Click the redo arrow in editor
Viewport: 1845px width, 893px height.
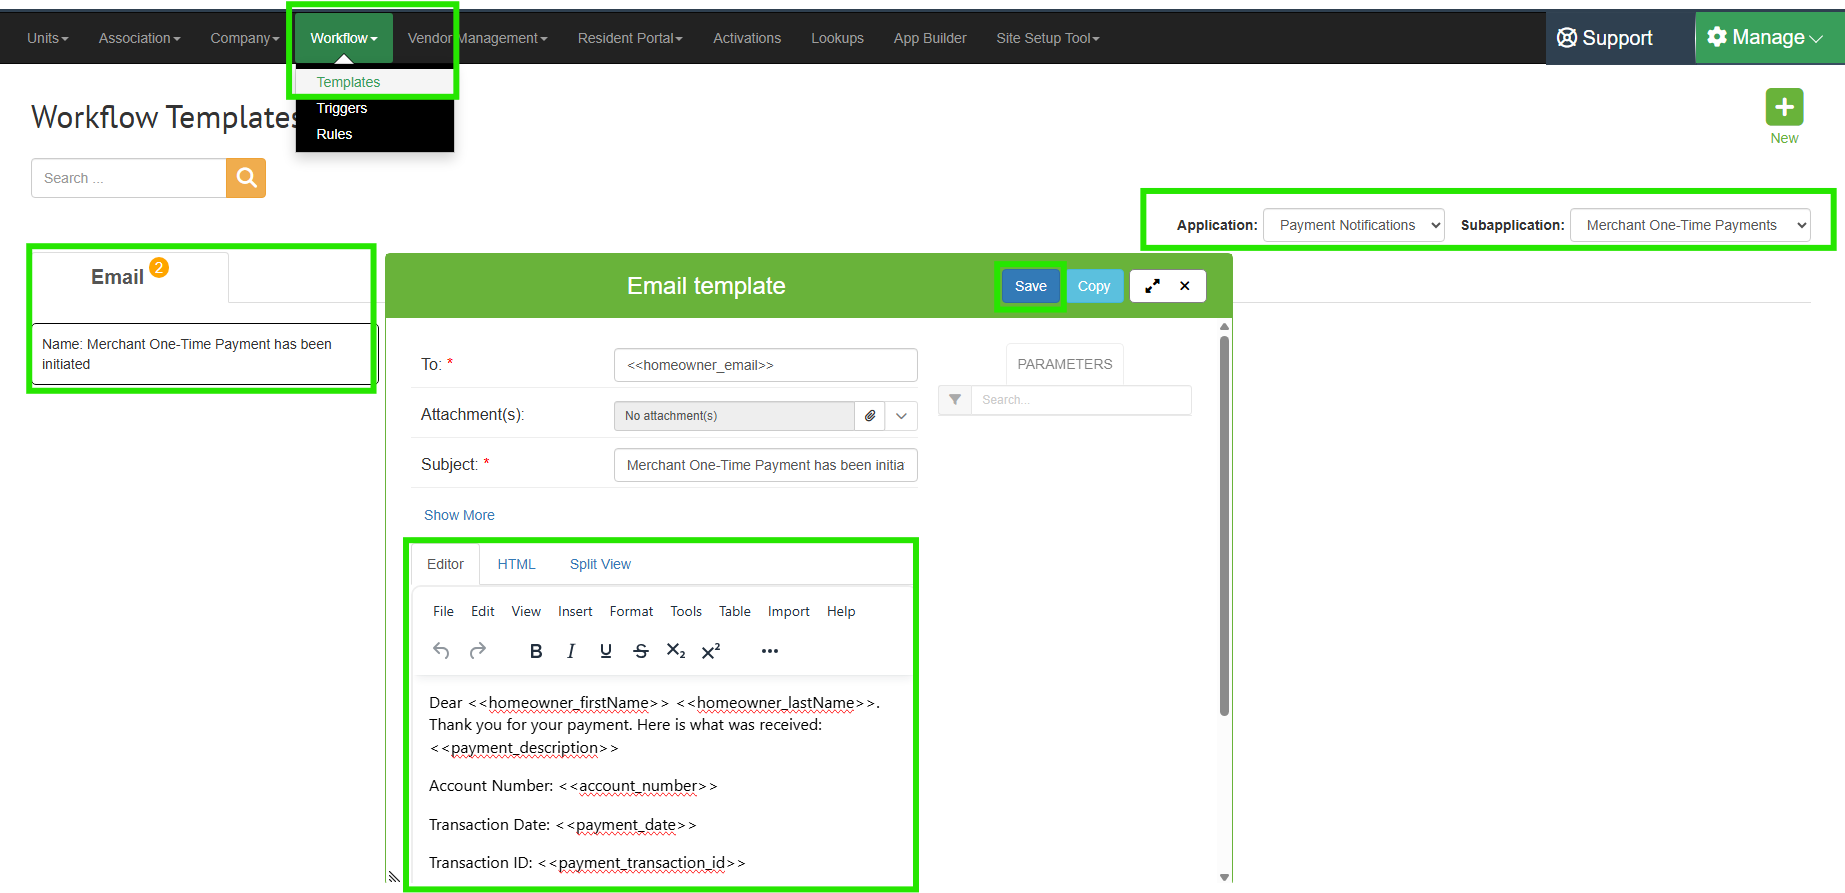478,651
